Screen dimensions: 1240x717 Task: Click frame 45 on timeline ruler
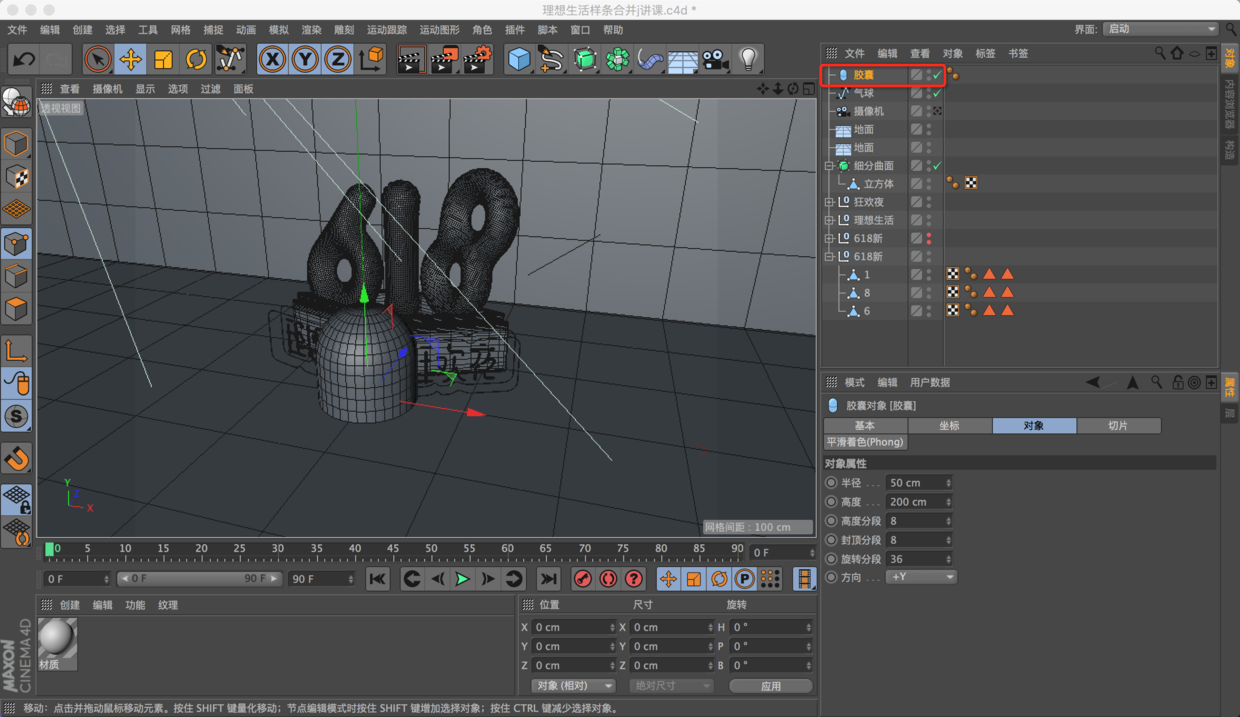click(393, 548)
